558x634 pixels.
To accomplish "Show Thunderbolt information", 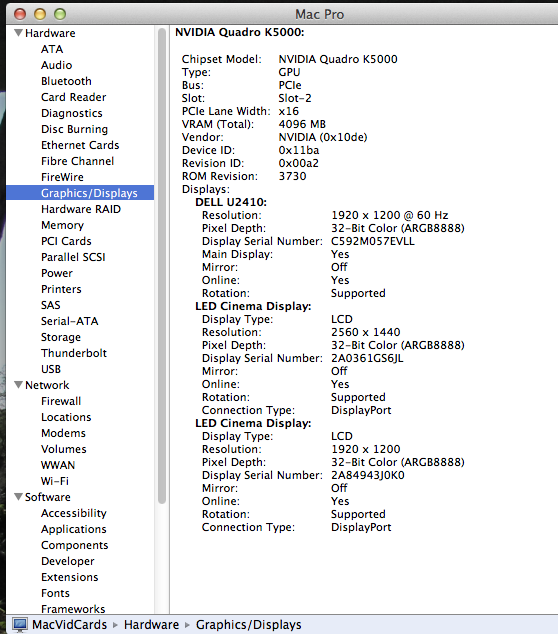I will point(74,353).
